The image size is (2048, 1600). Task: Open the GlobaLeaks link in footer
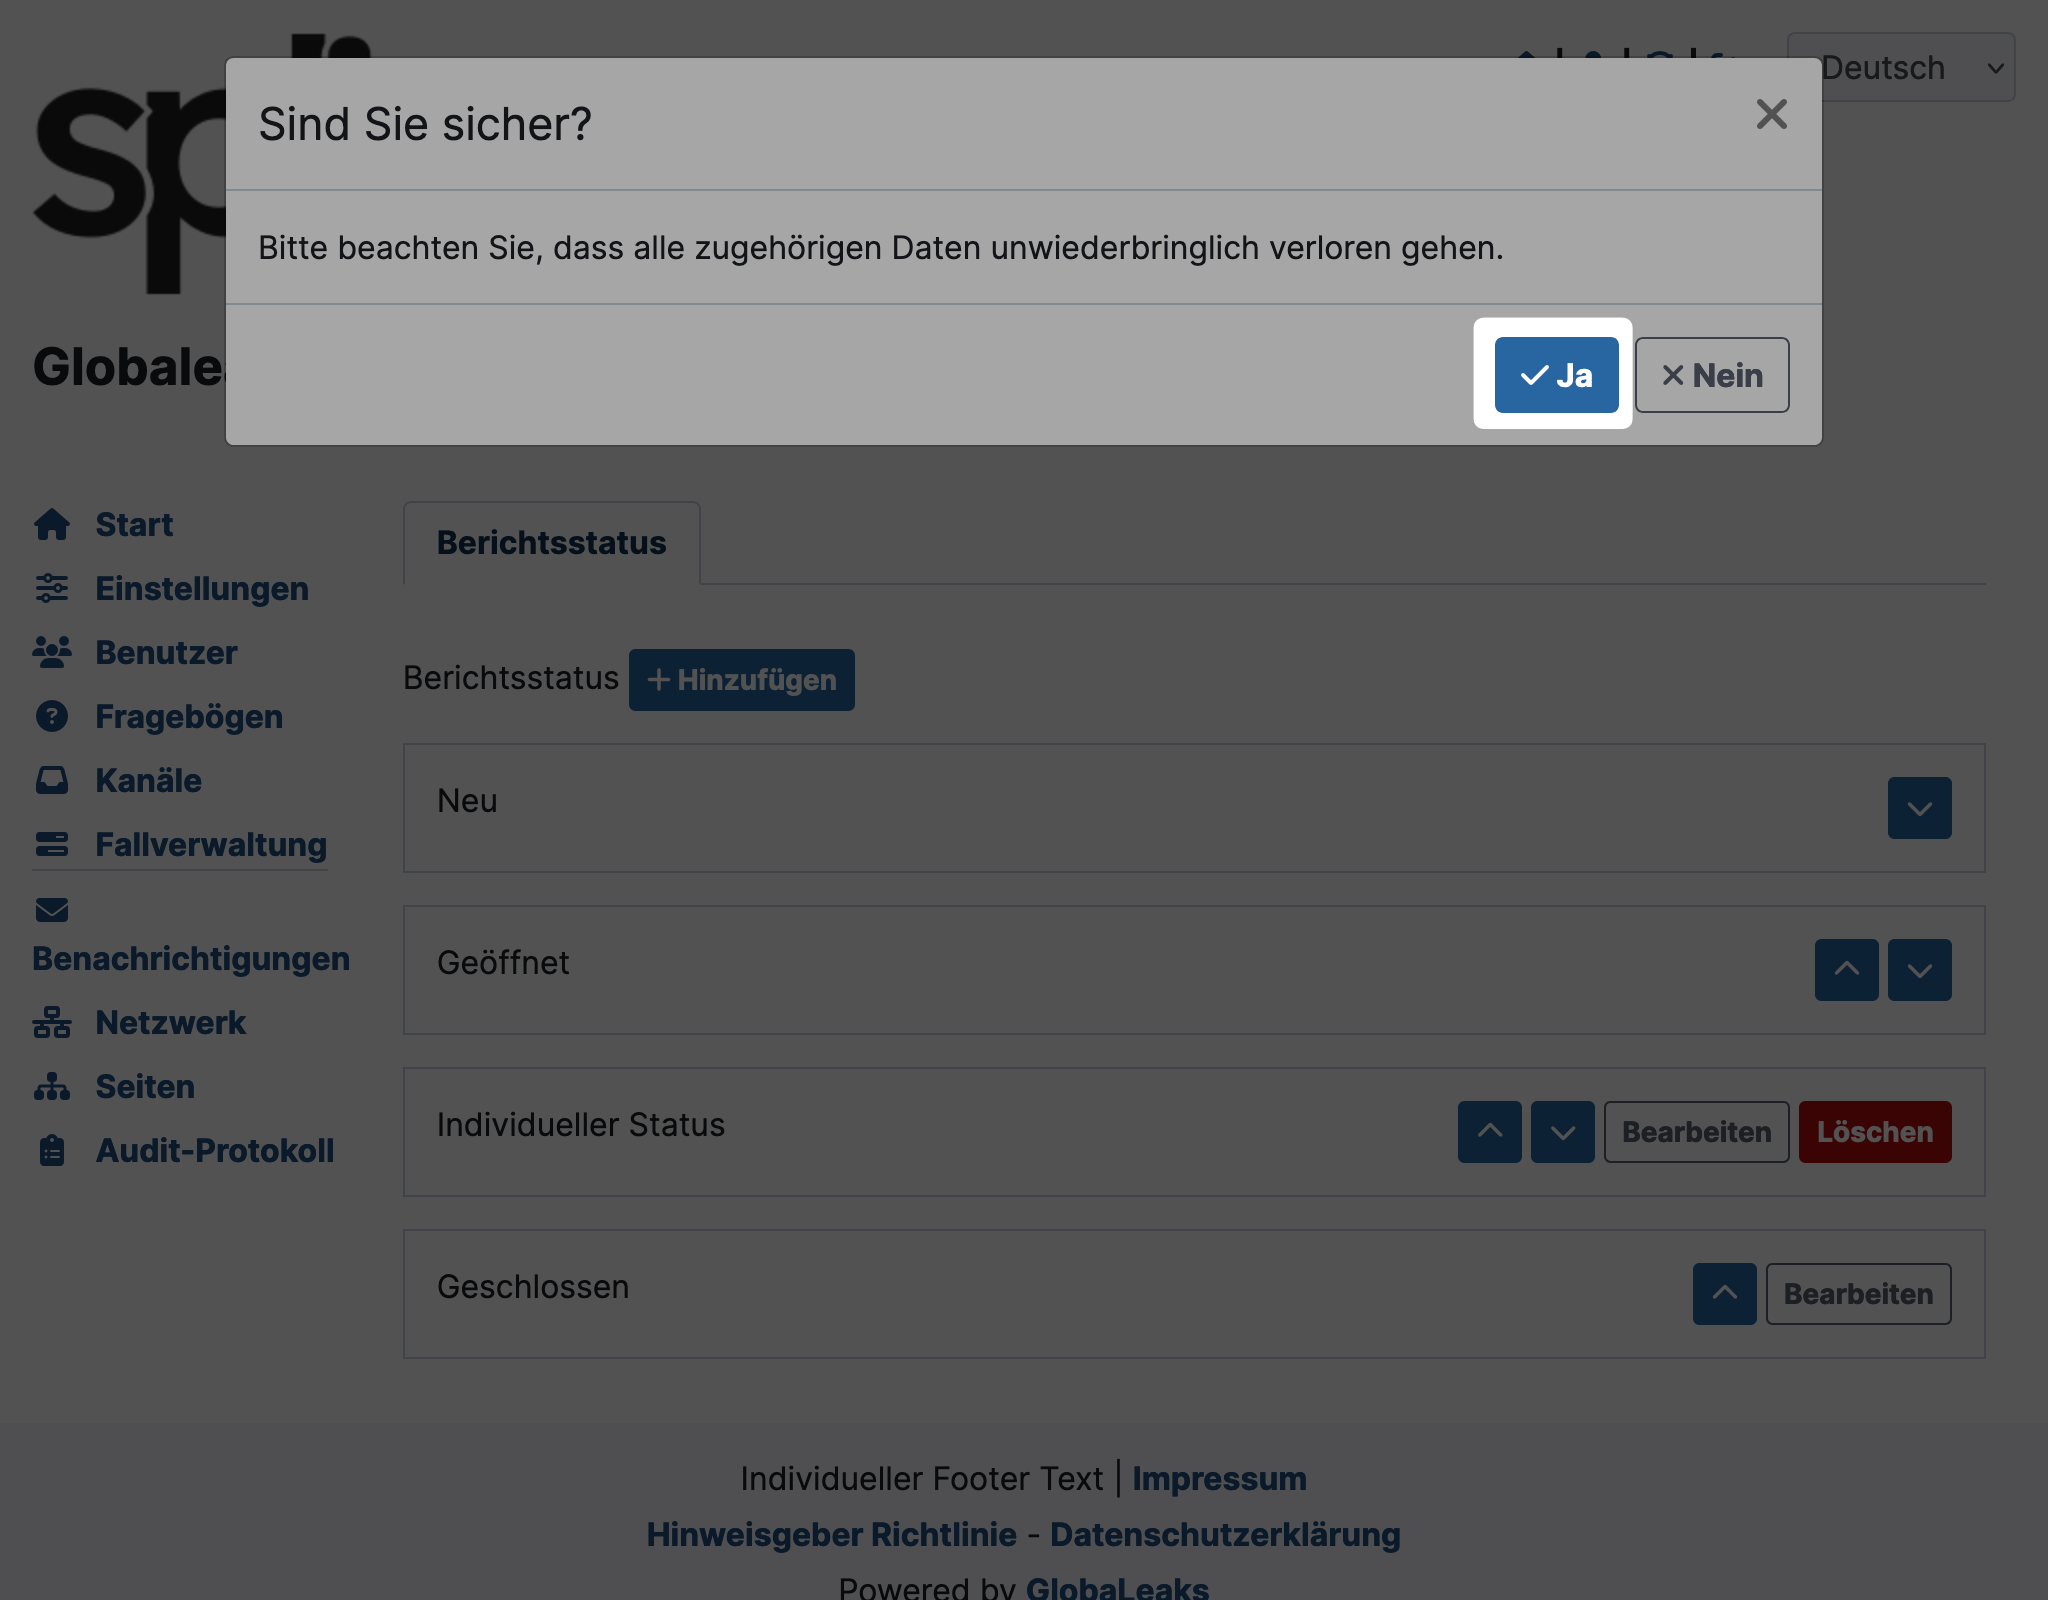tap(1117, 1588)
